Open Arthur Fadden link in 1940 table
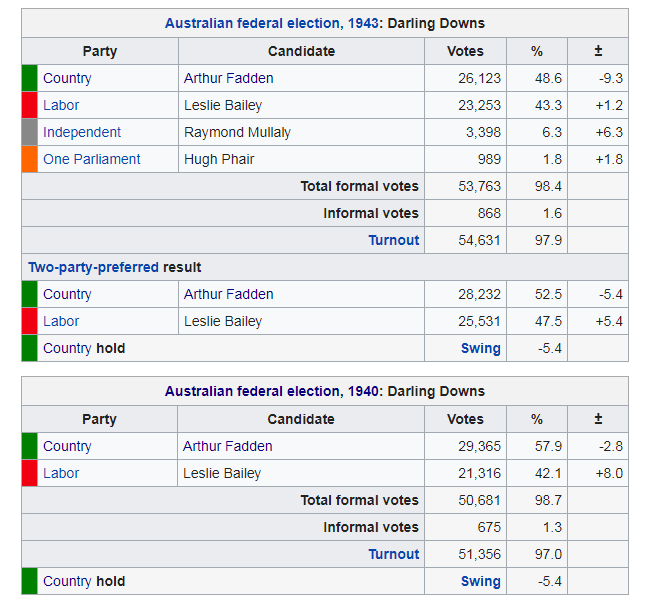This screenshot has height=607, width=652. (x=228, y=446)
